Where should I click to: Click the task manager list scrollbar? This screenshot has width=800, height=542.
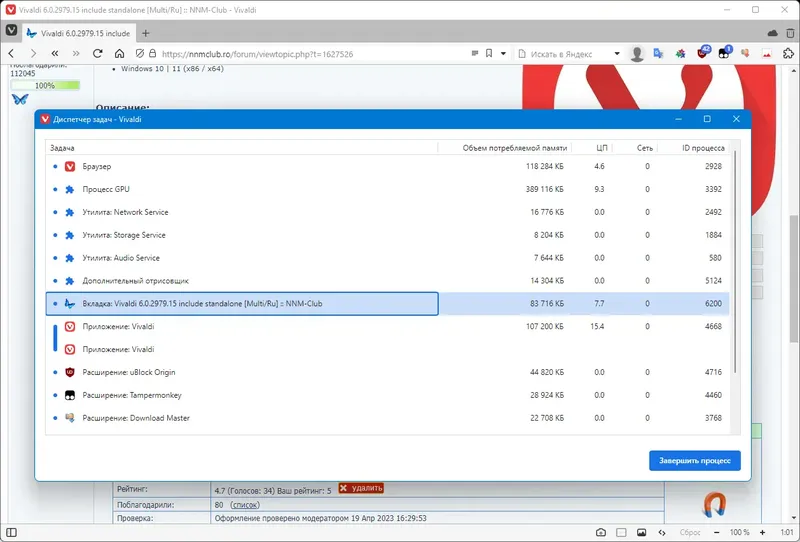[x=735, y=261]
